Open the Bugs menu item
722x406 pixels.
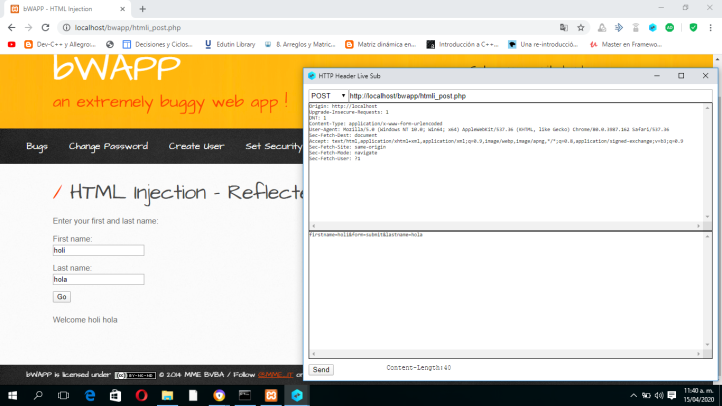coord(37,146)
